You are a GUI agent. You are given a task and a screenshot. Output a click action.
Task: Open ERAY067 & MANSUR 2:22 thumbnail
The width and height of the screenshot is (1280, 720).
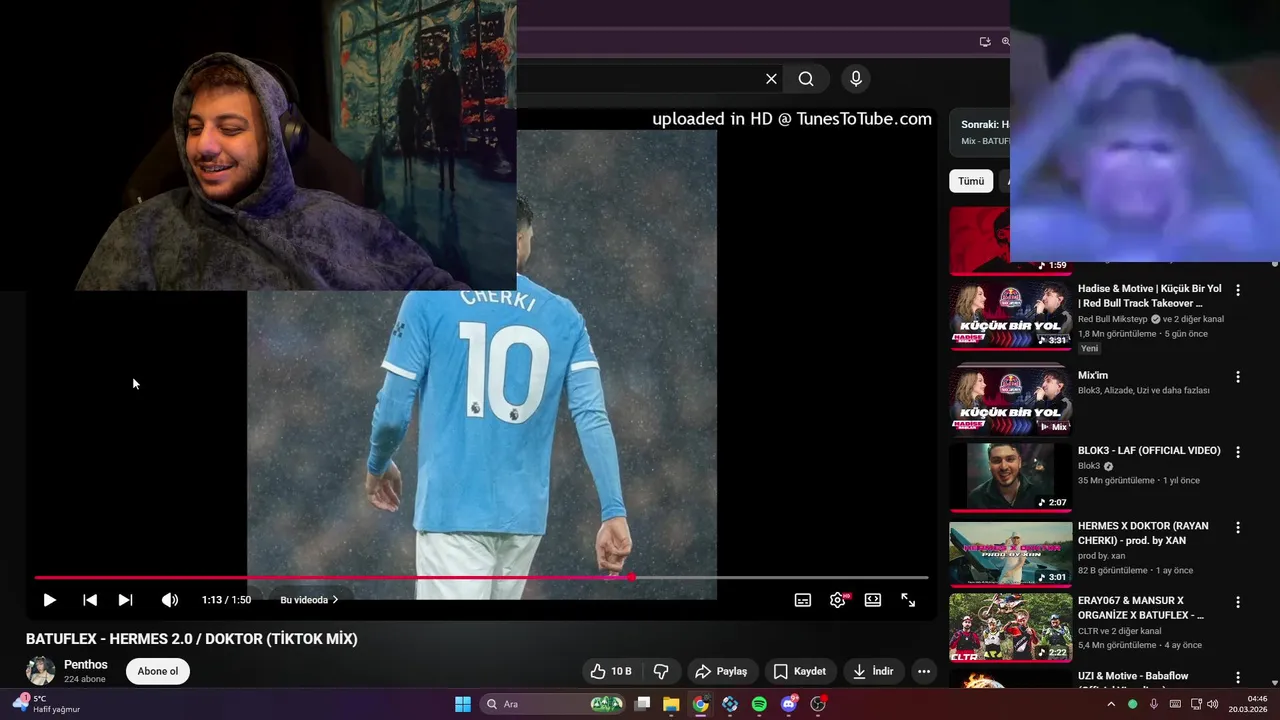coord(1010,628)
